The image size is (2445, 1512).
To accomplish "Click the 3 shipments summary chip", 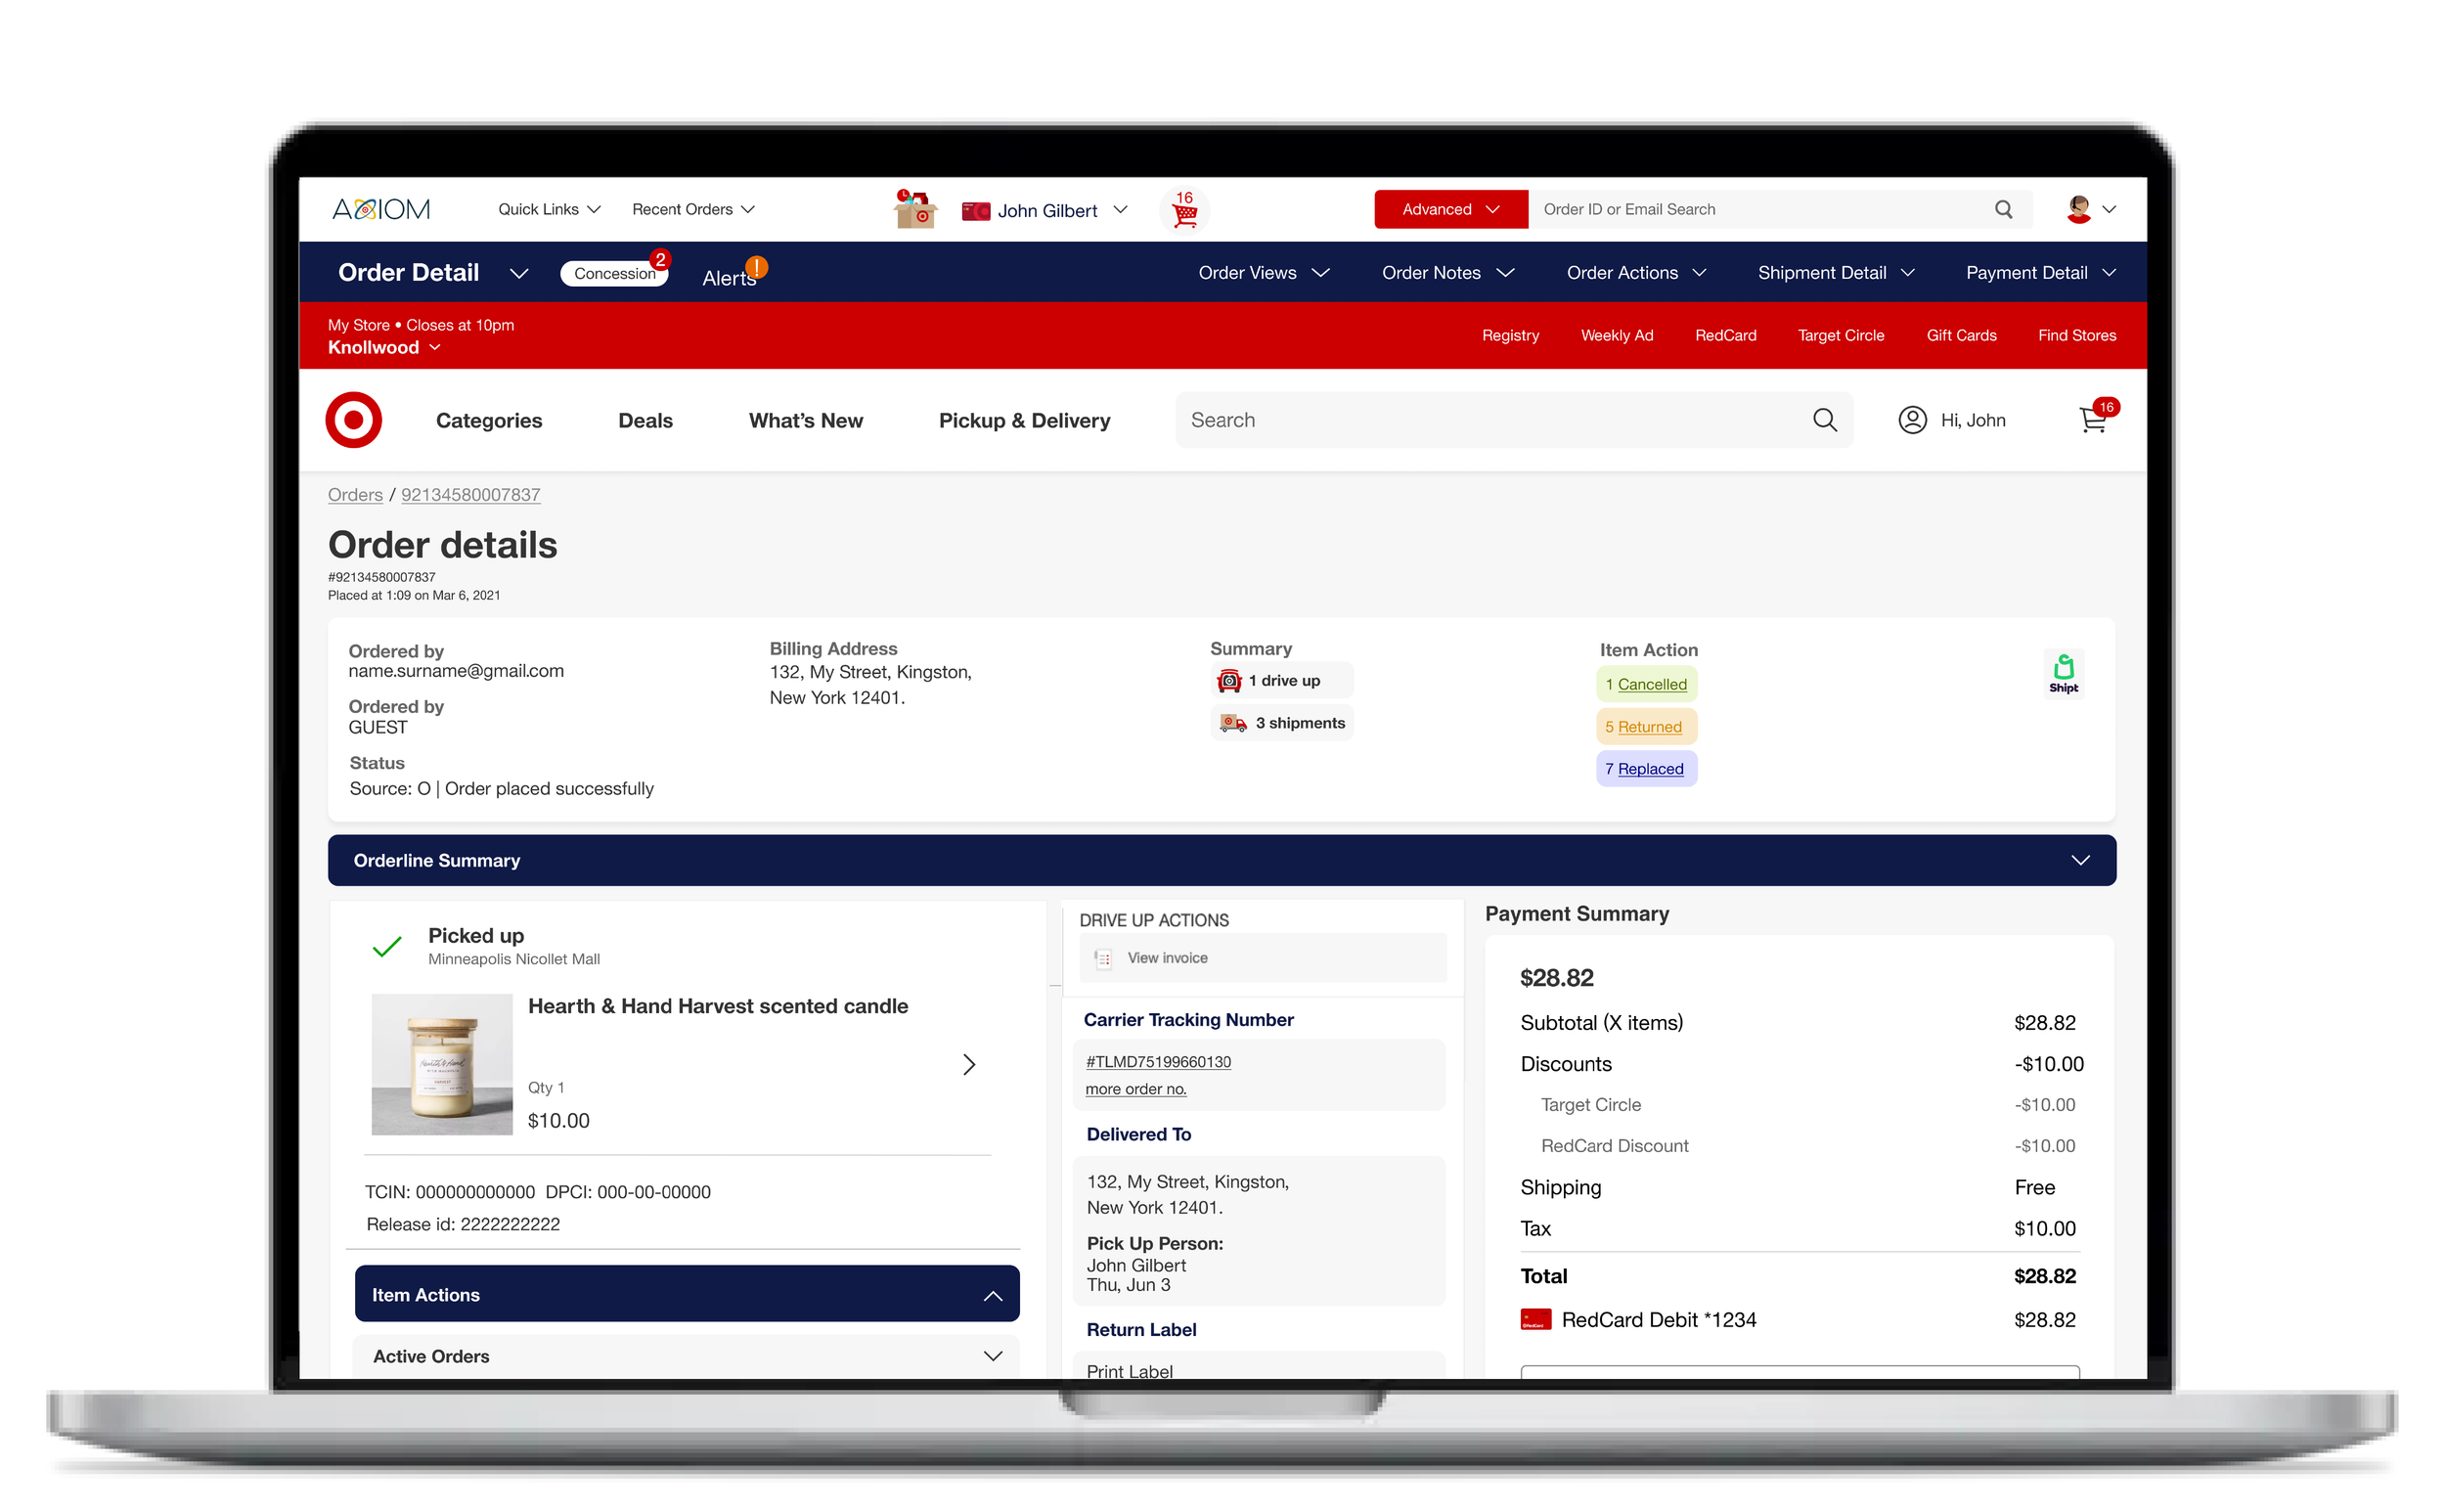I will (1281, 723).
